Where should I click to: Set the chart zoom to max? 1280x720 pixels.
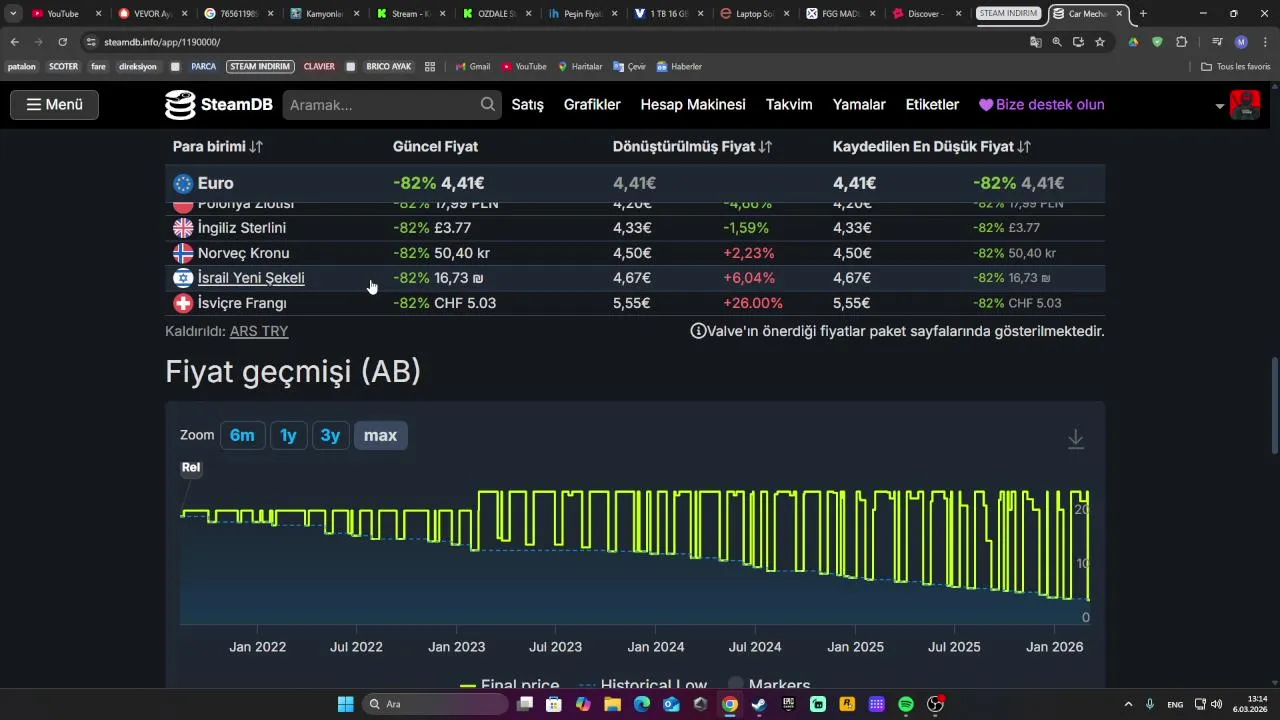[x=380, y=435]
